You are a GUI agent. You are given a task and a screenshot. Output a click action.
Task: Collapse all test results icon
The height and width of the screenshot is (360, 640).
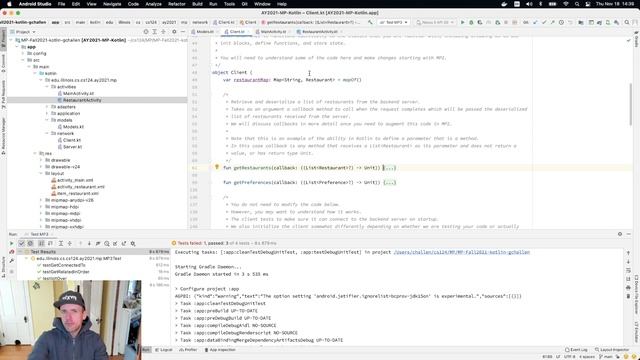pyautogui.click(x=69, y=243)
